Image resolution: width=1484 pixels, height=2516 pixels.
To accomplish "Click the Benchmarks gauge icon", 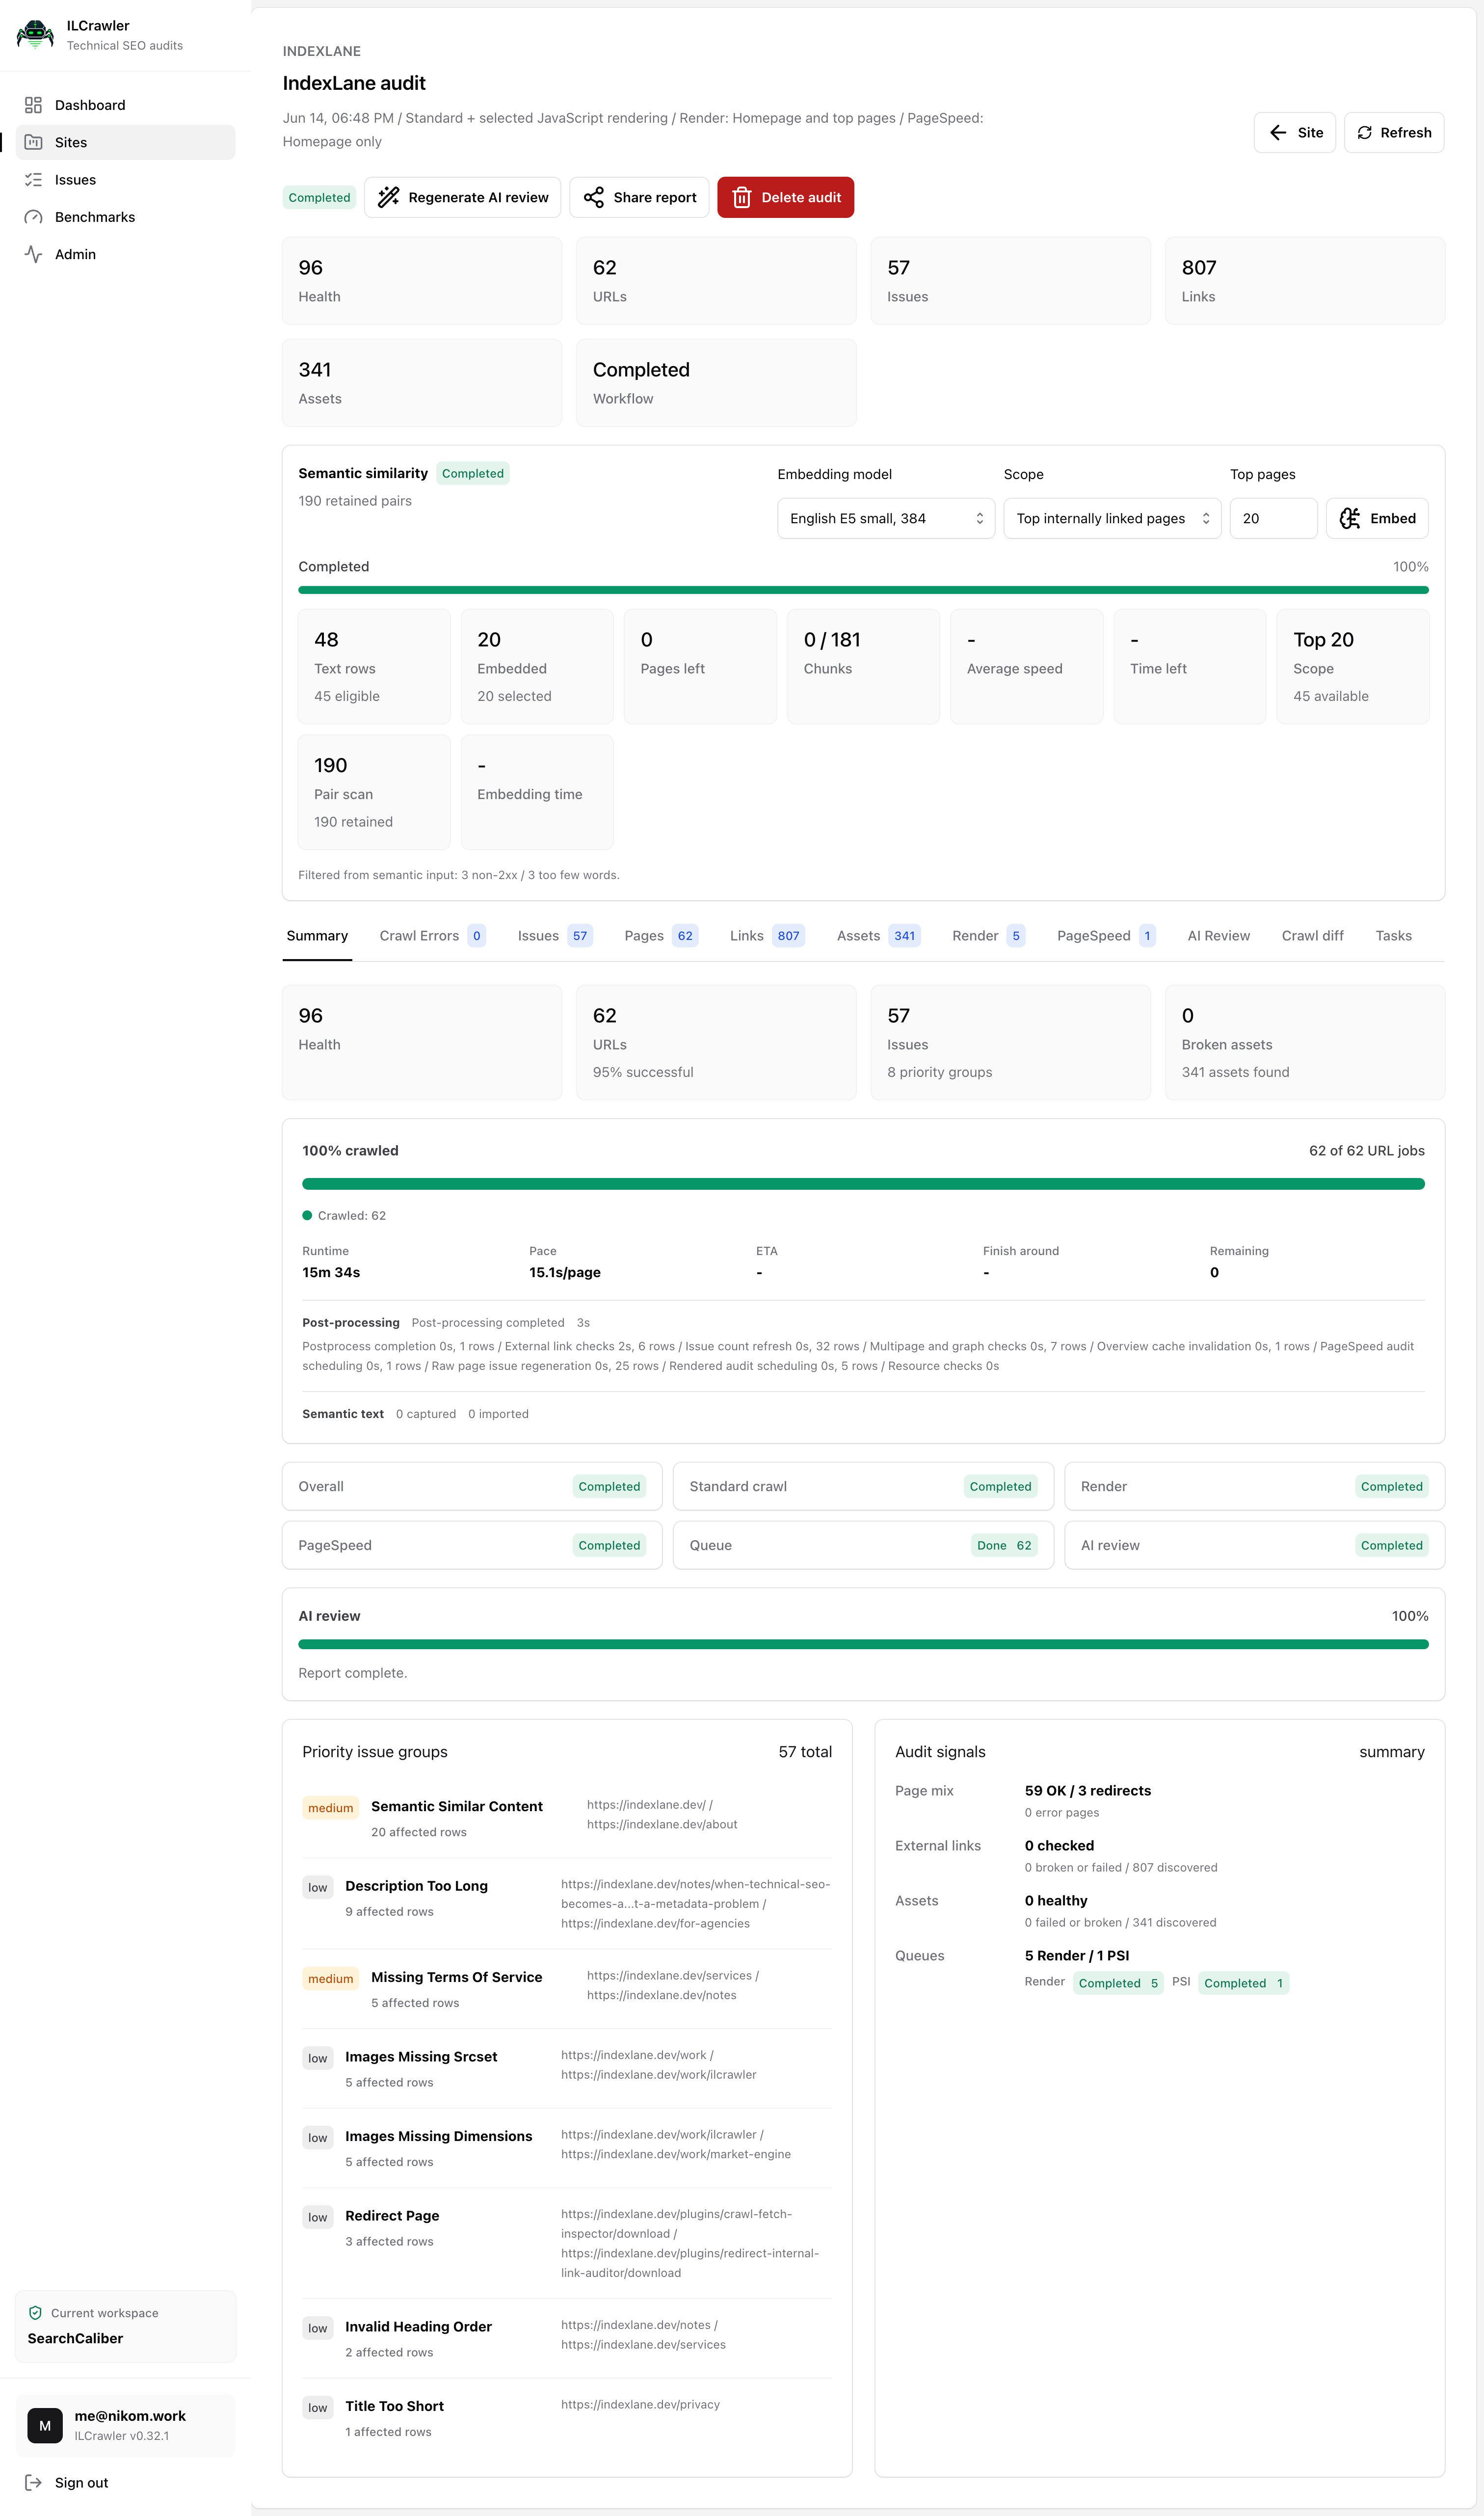I will coord(33,217).
